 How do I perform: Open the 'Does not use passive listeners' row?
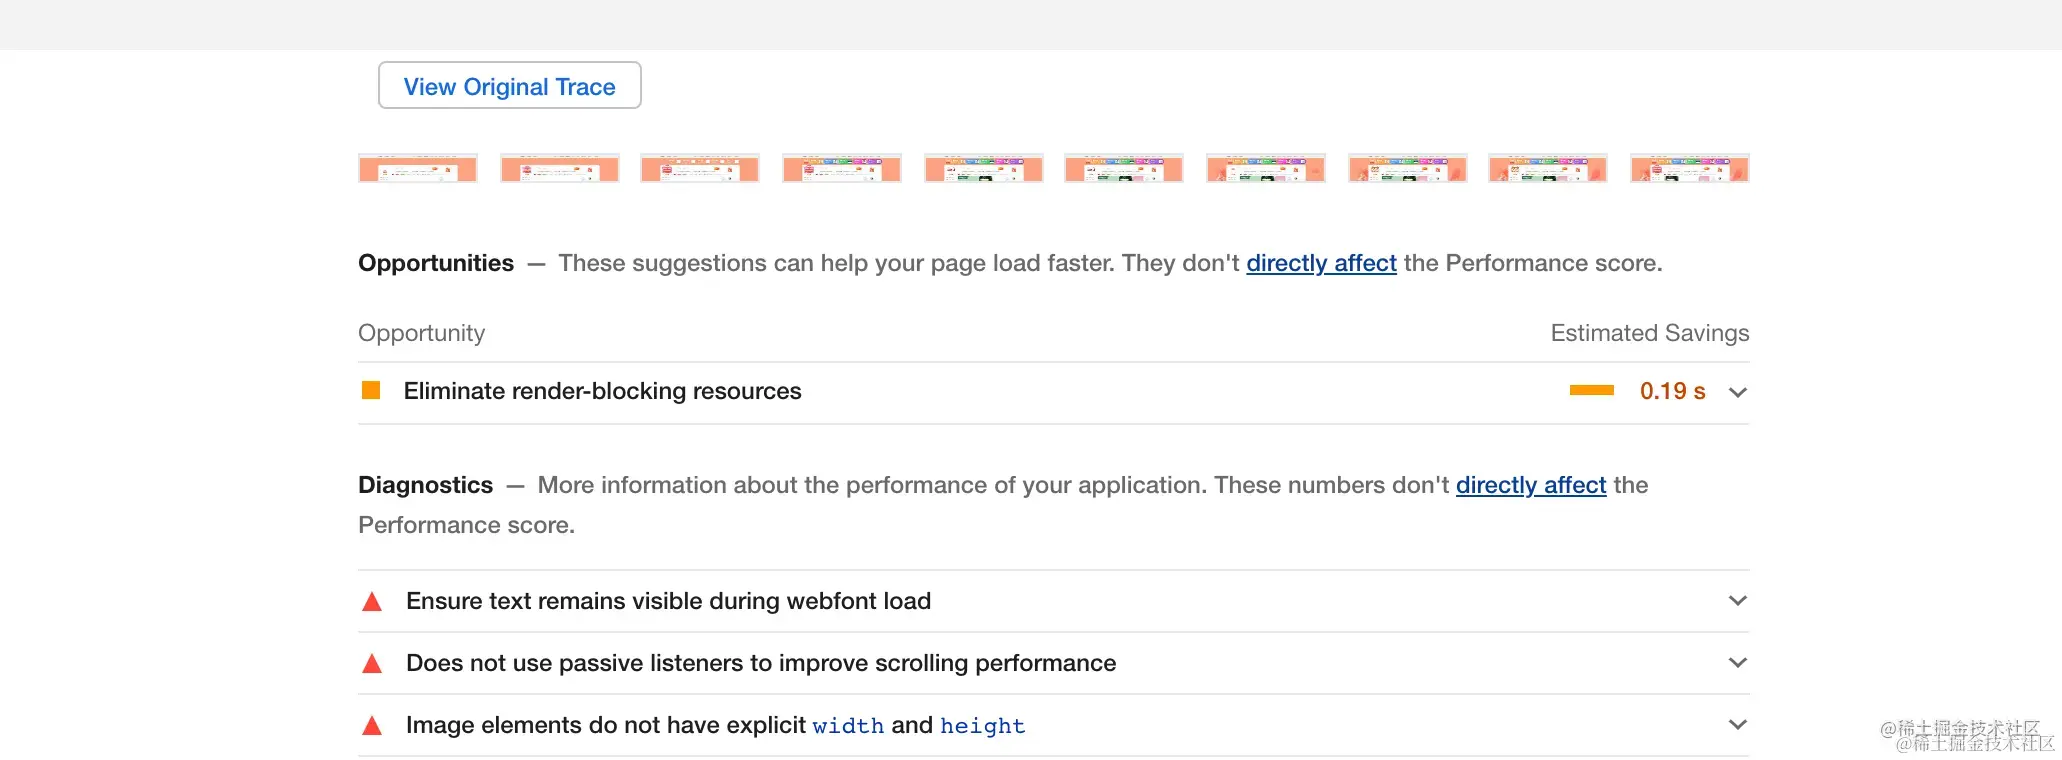tap(760, 663)
